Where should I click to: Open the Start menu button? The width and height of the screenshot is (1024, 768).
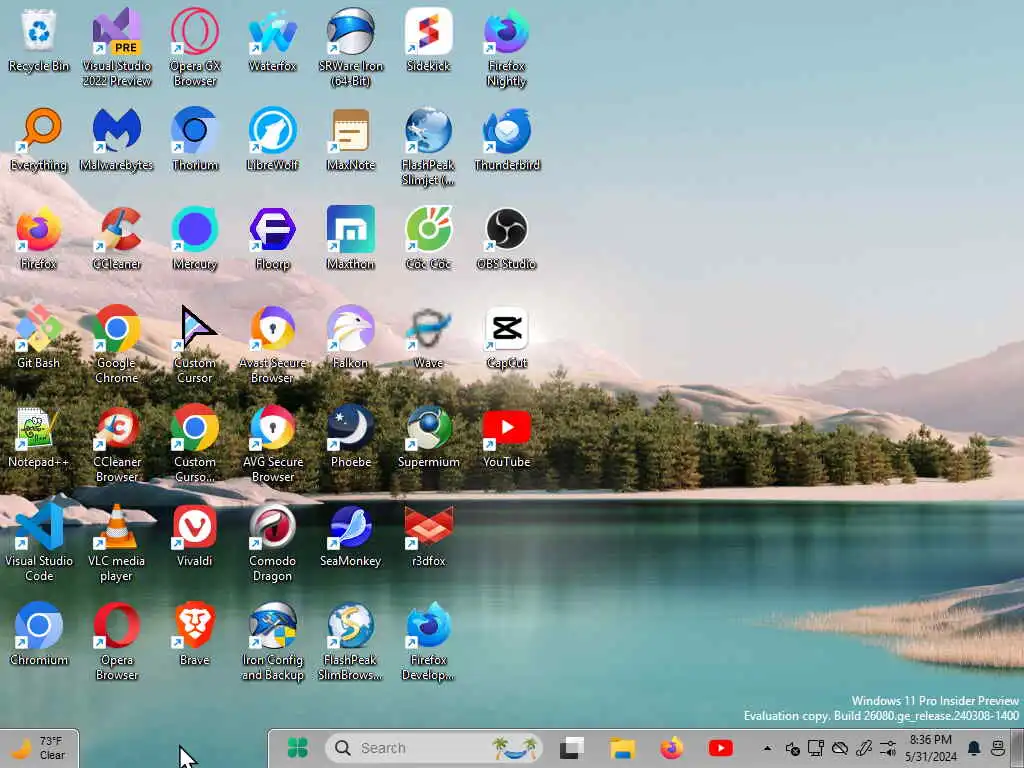tap(298, 748)
